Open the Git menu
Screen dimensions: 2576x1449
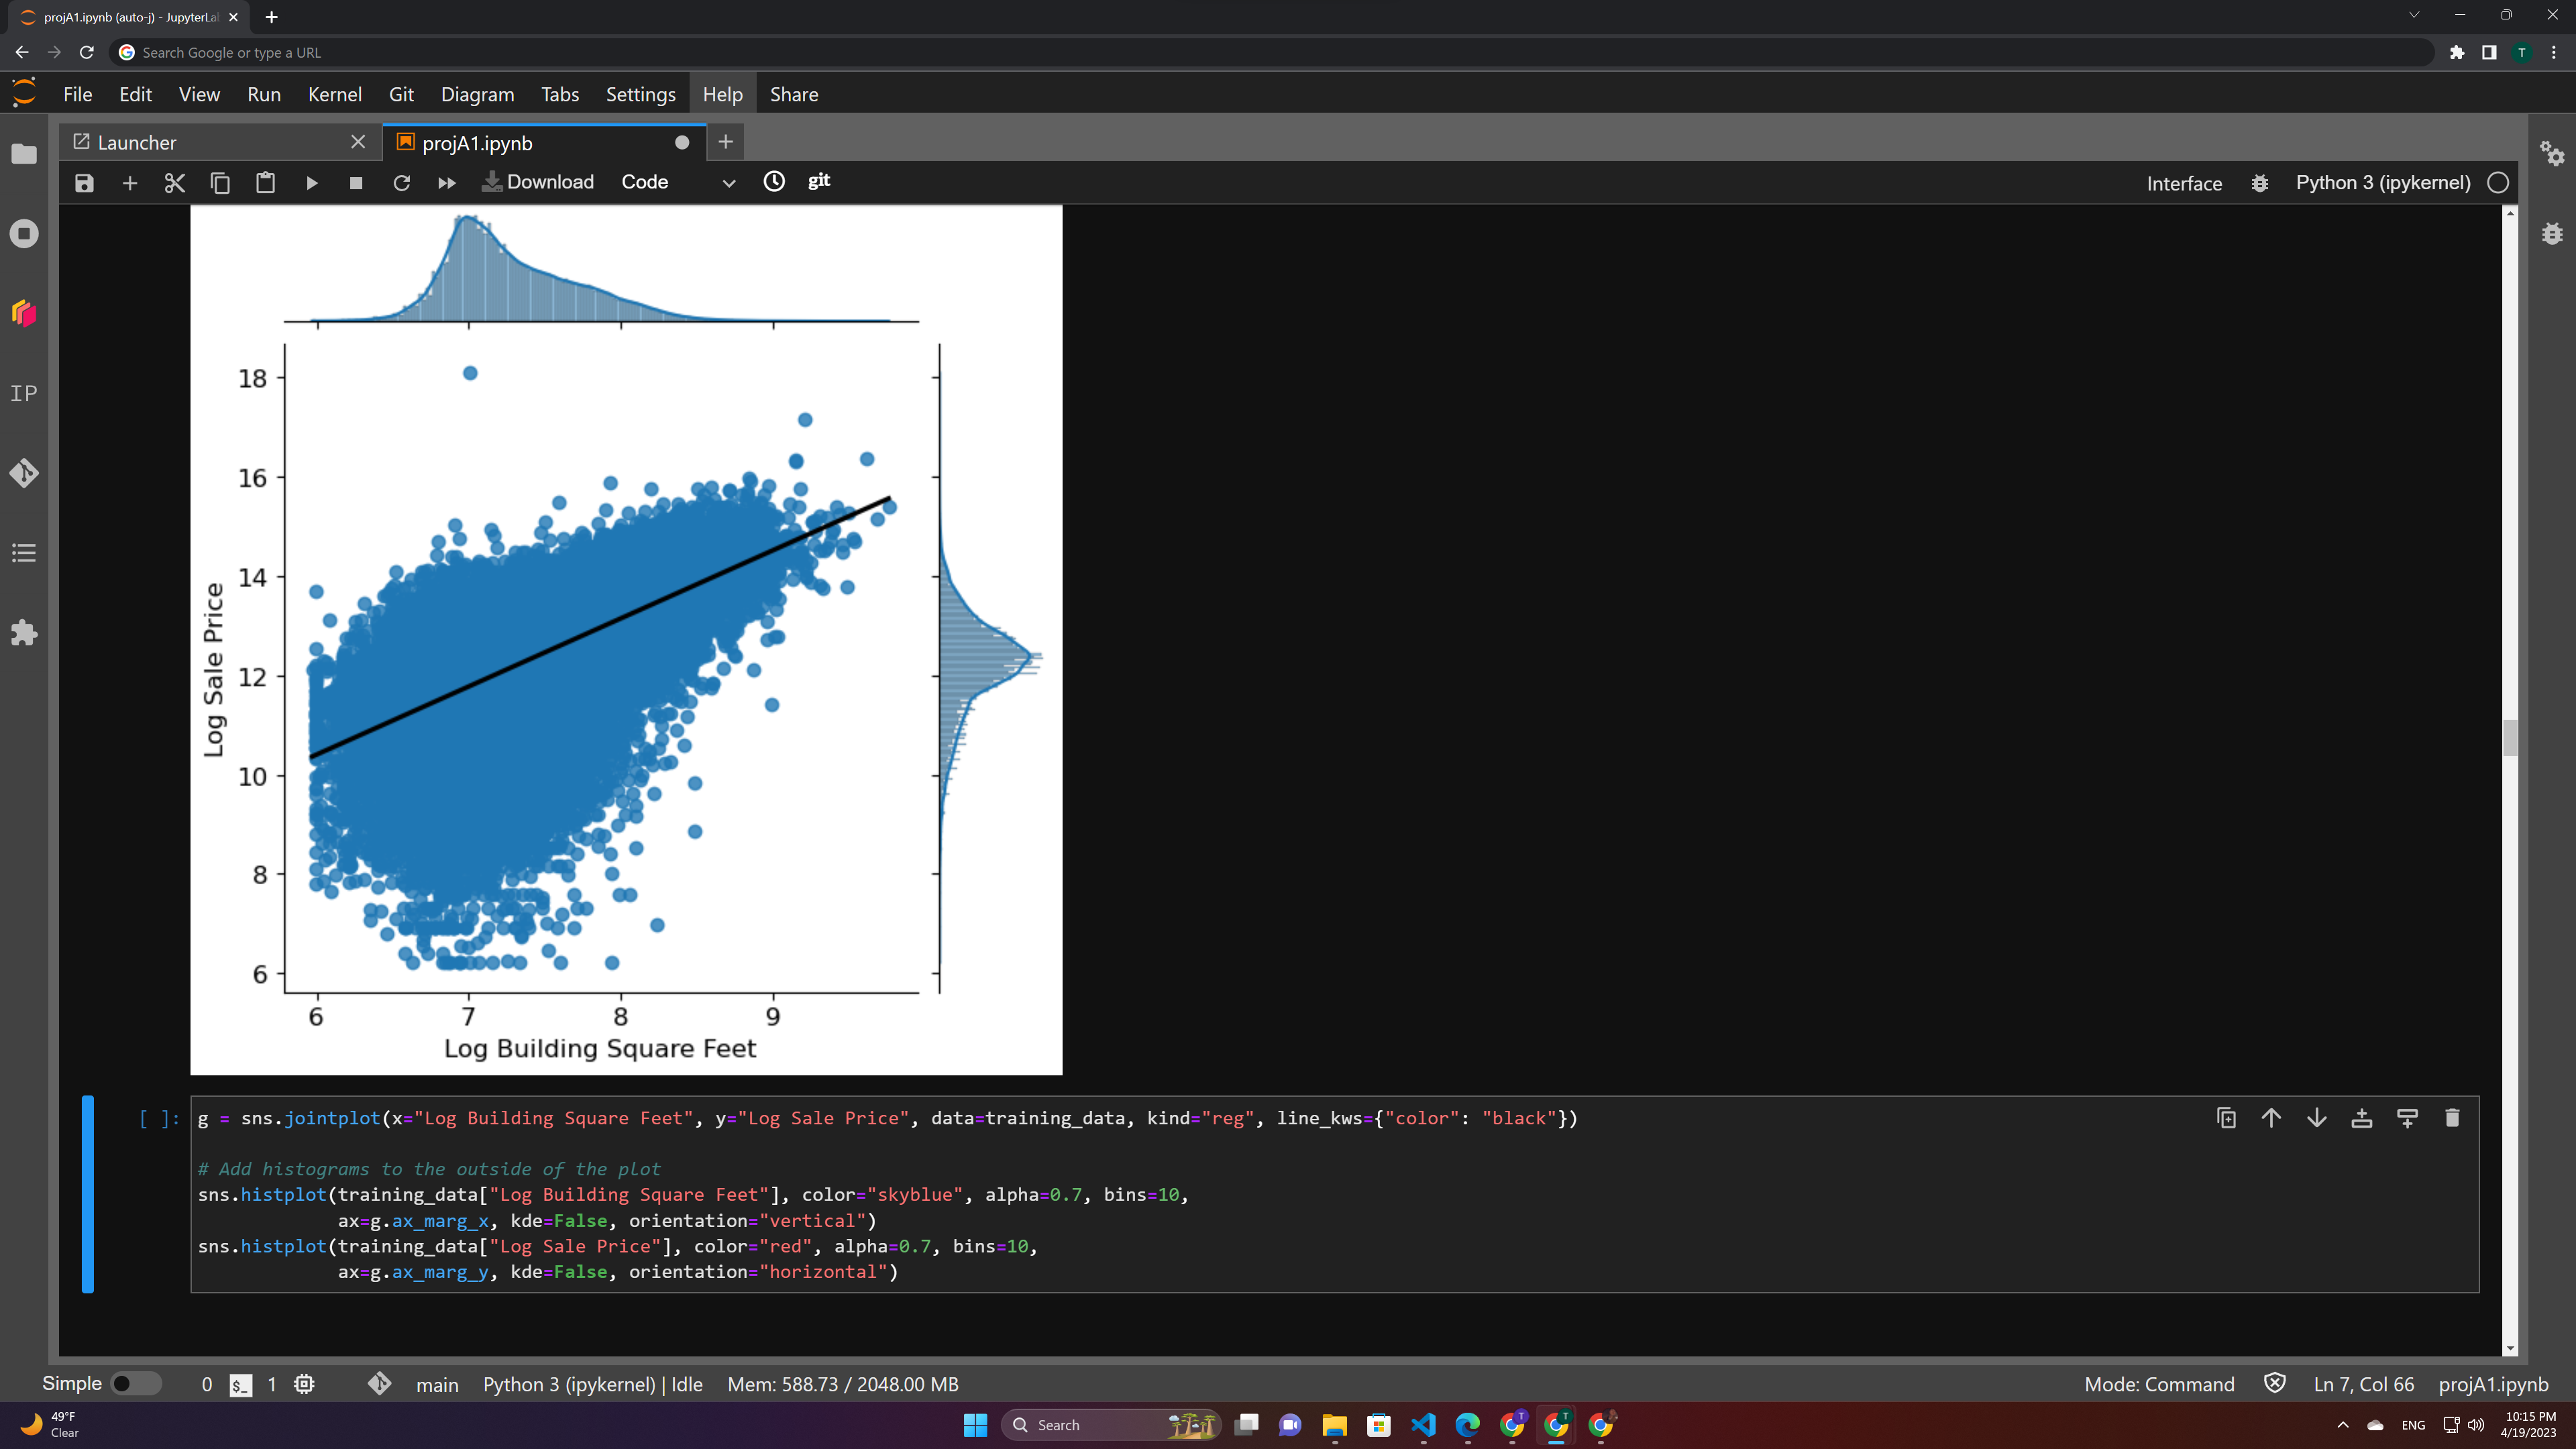[401, 94]
